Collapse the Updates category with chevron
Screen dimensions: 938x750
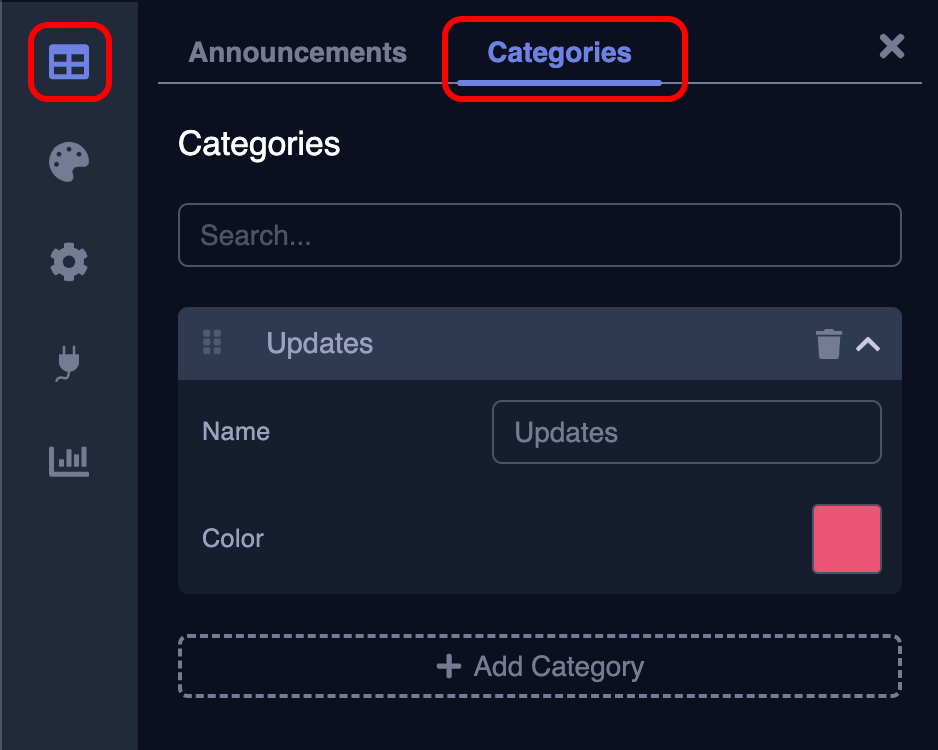tap(868, 344)
